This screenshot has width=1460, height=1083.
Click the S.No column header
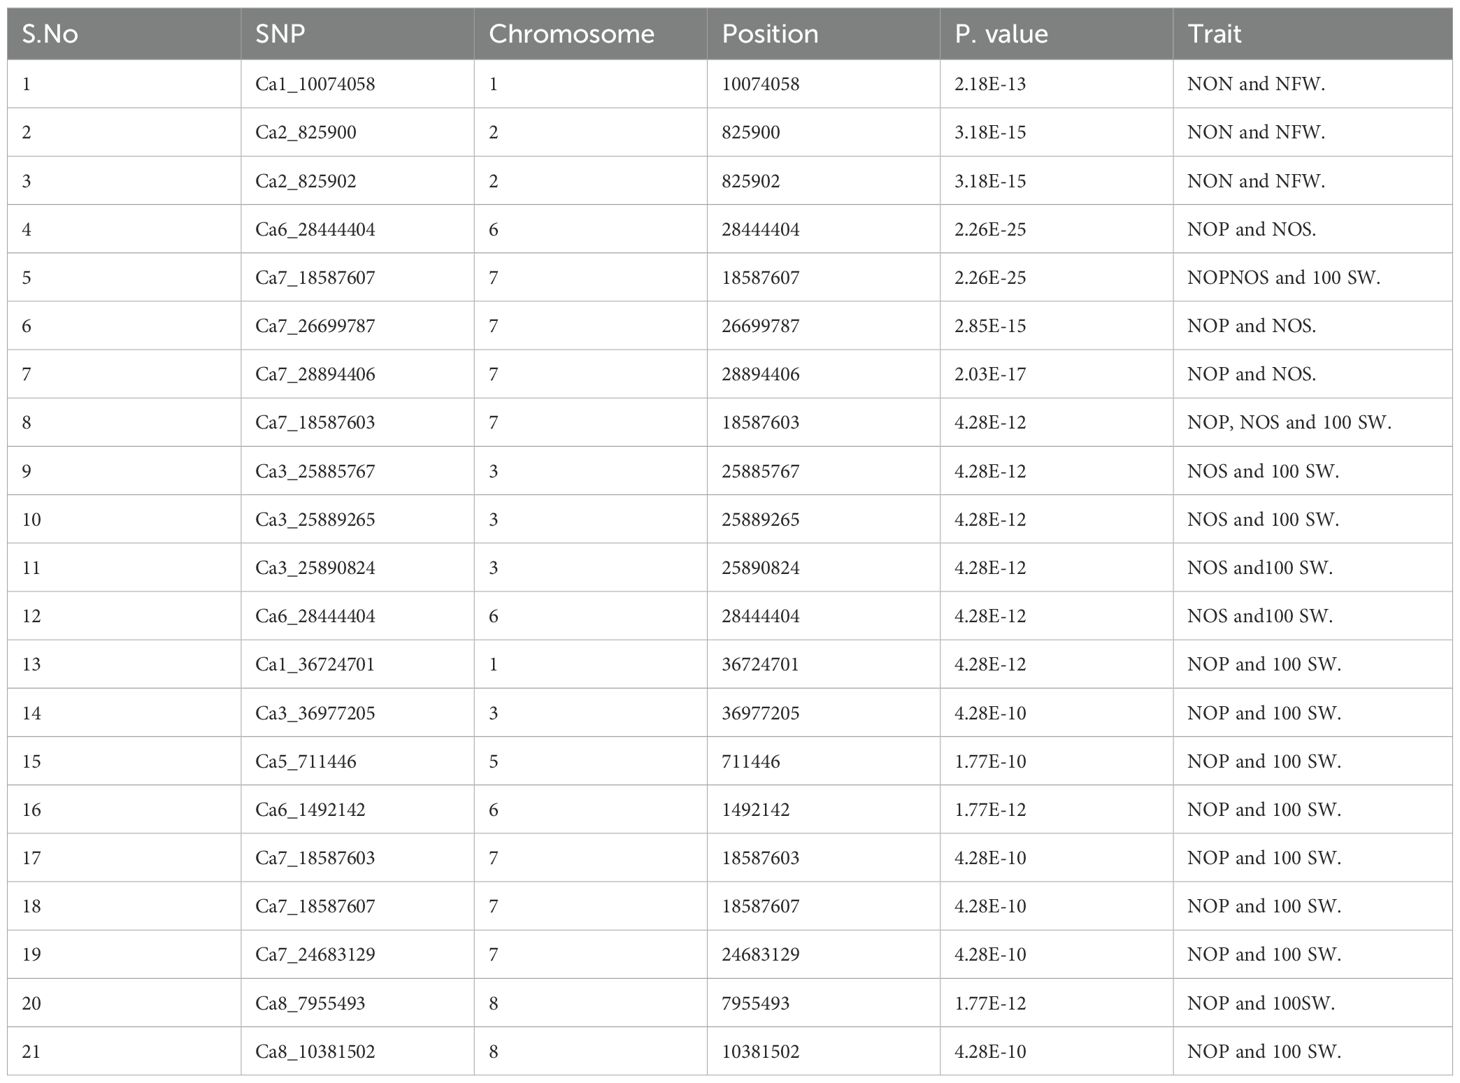50,34
